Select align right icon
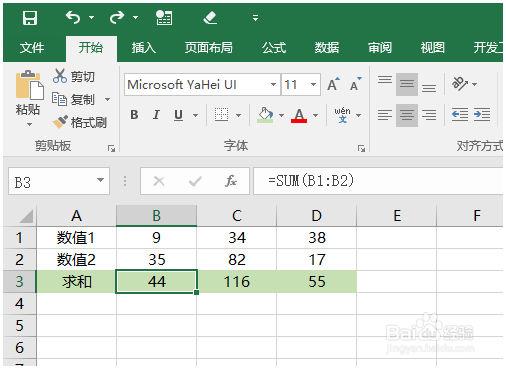This screenshot has width=506, height=369. (429, 115)
